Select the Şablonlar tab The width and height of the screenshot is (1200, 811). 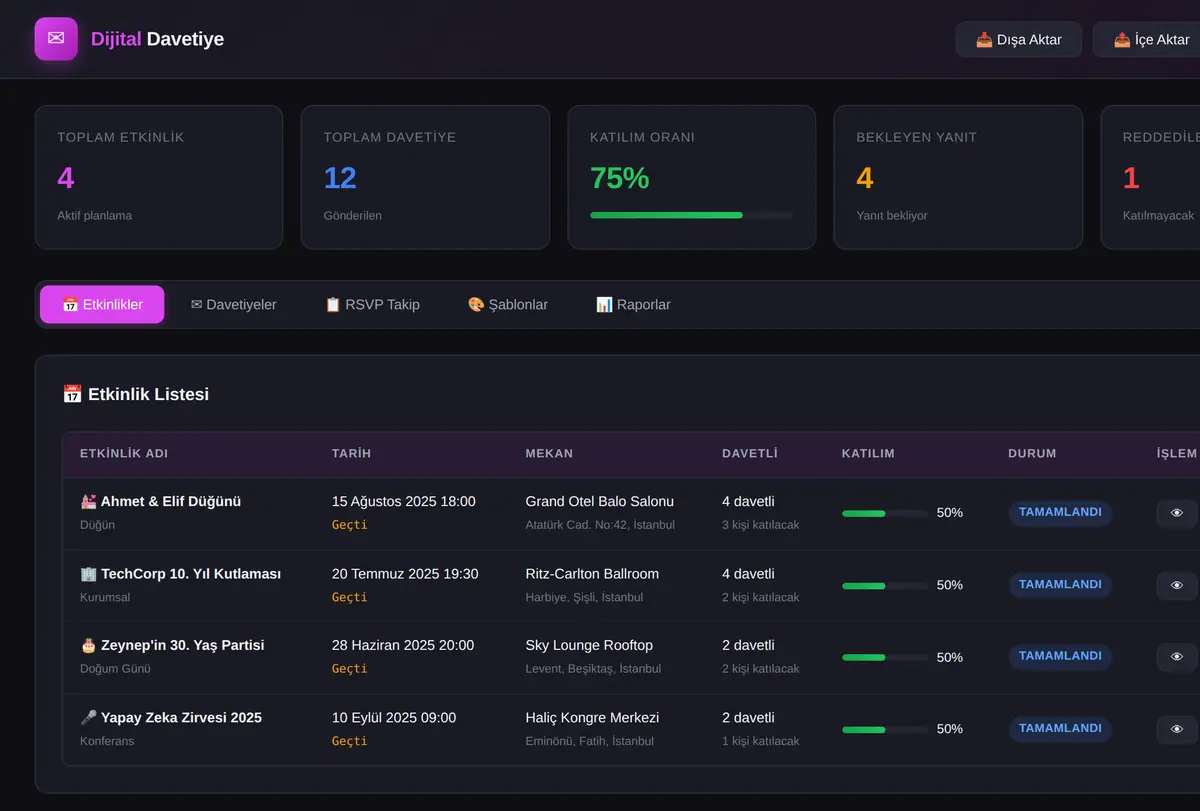coord(508,305)
